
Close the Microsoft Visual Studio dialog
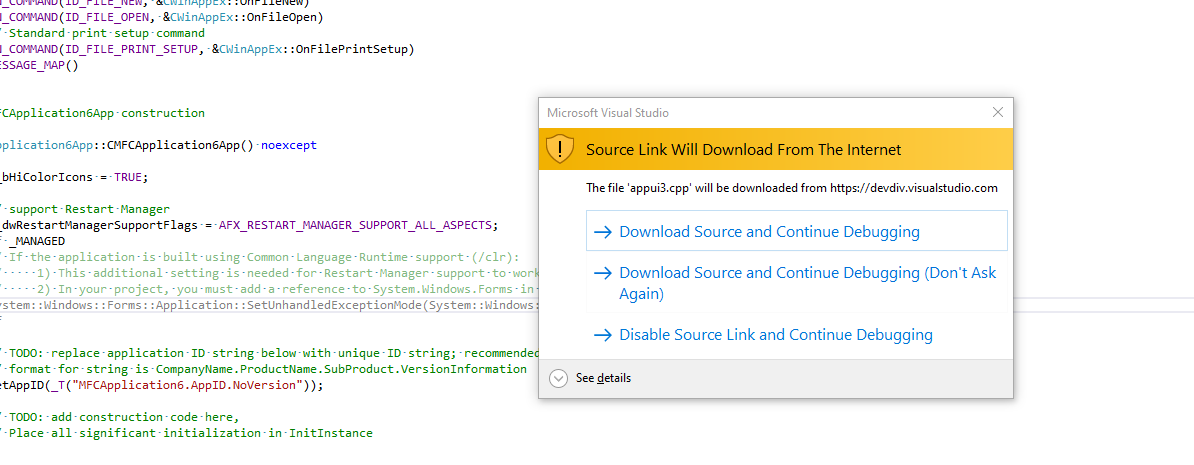pyautogui.click(x=998, y=113)
